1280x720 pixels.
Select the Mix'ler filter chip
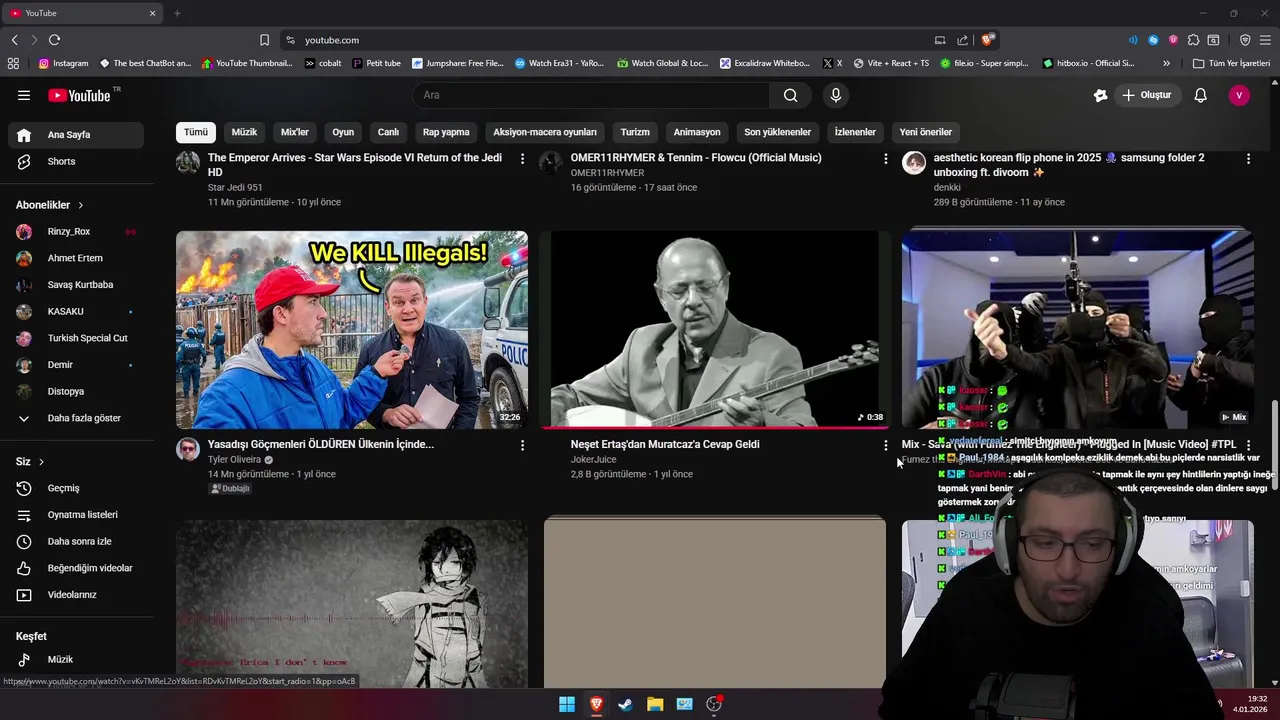pos(295,132)
